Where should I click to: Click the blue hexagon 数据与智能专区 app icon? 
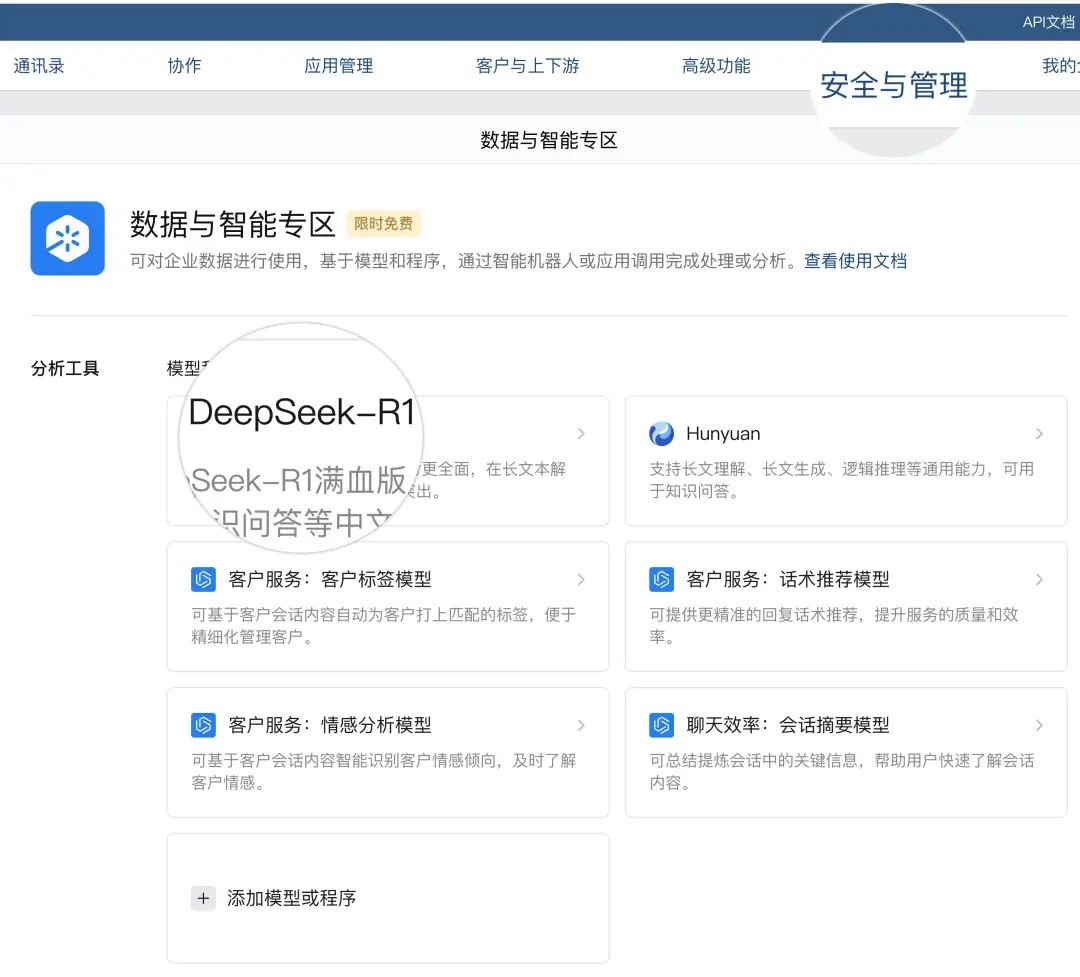click(x=68, y=238)
